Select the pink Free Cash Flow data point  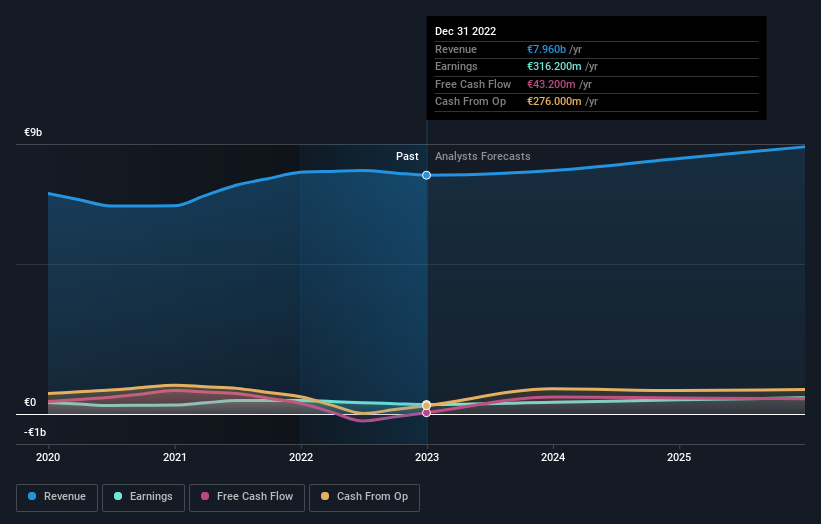click(x=427, y=413)
